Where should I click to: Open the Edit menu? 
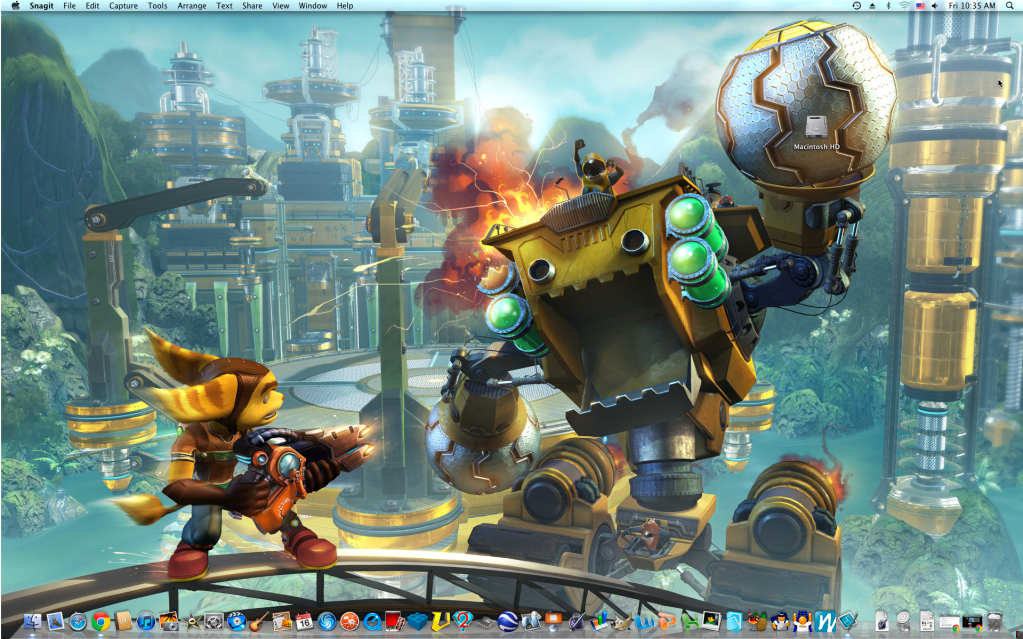click(x=93, y=6)
